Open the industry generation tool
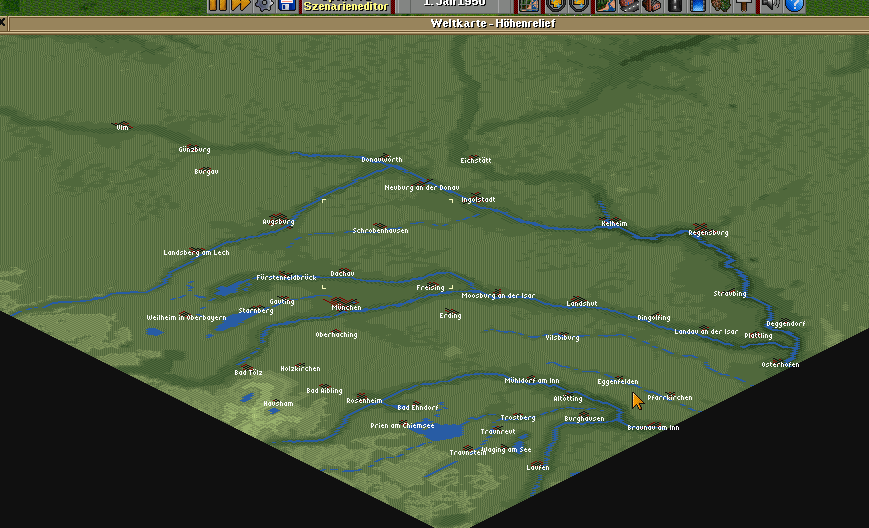Image resolution: width=869 pixels, height=528 pixels. [651, 5]
